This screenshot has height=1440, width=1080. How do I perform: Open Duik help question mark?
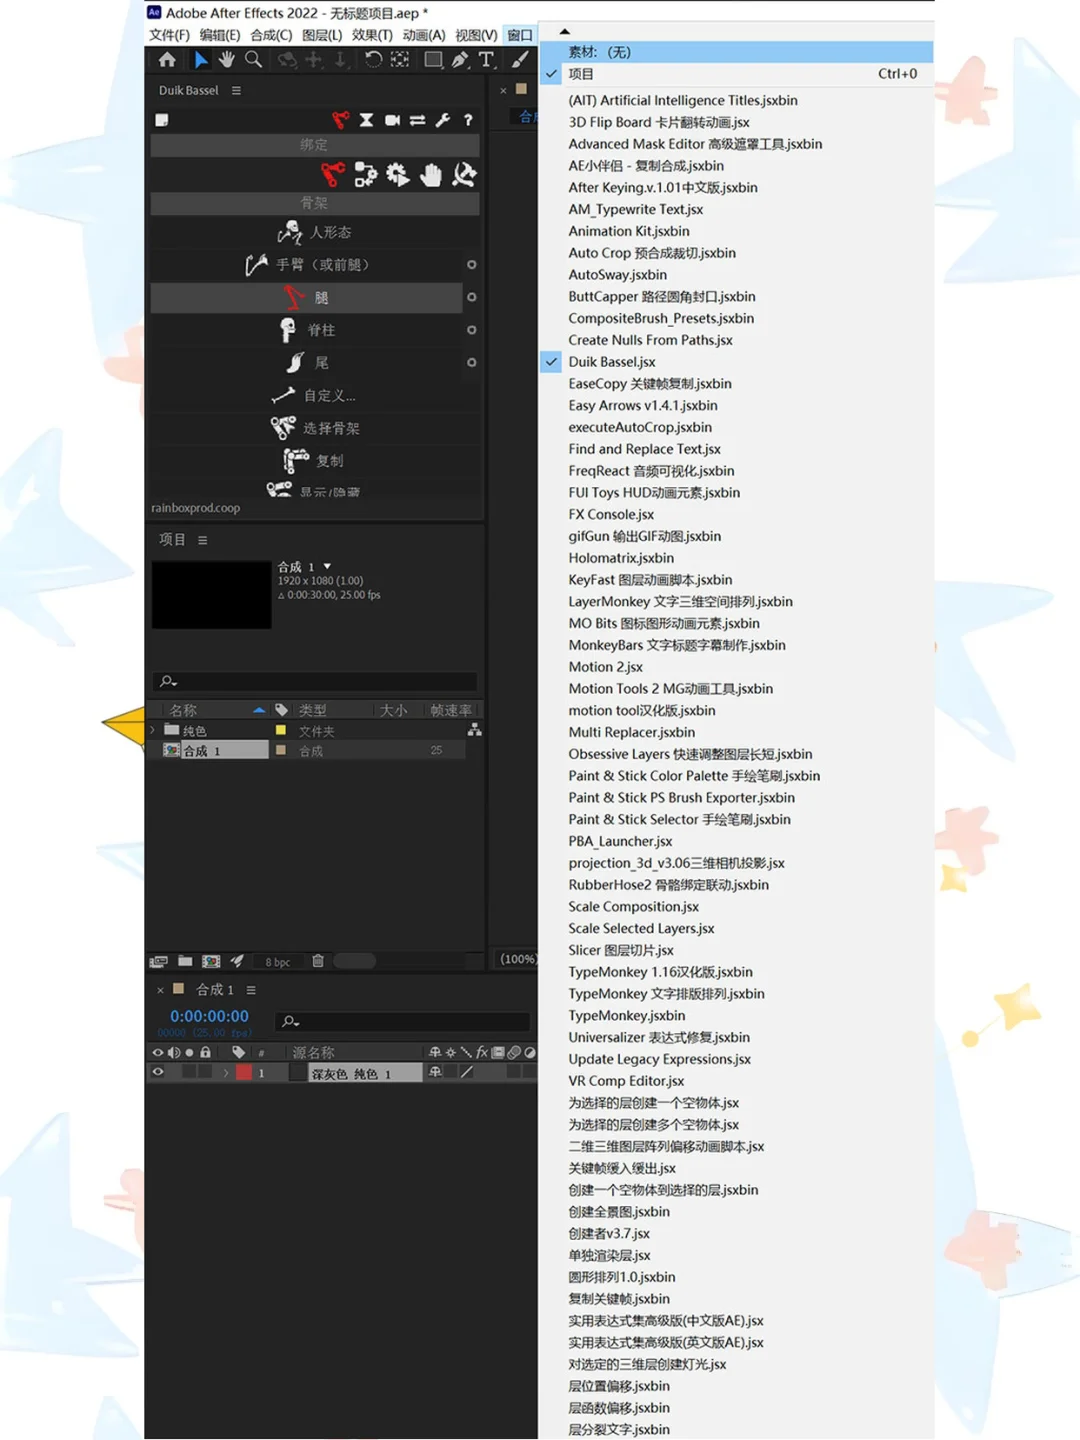[x=467, y=120]
